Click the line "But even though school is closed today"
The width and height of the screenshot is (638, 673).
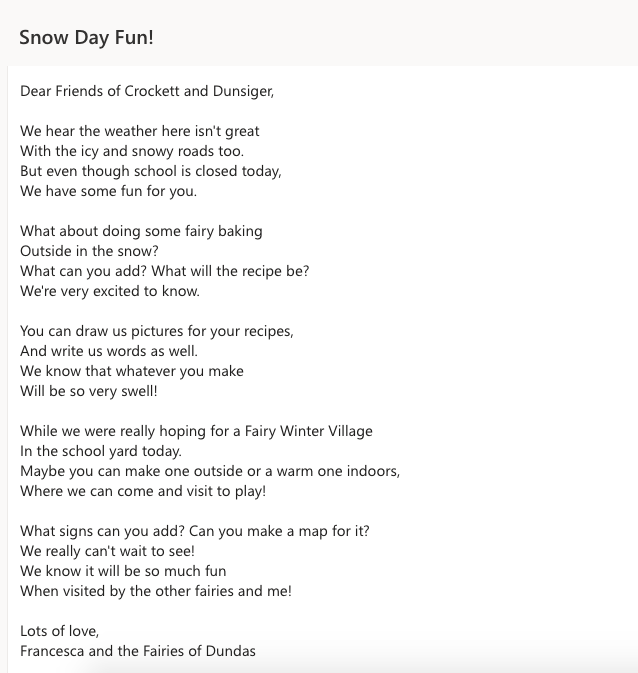point(150,171)
